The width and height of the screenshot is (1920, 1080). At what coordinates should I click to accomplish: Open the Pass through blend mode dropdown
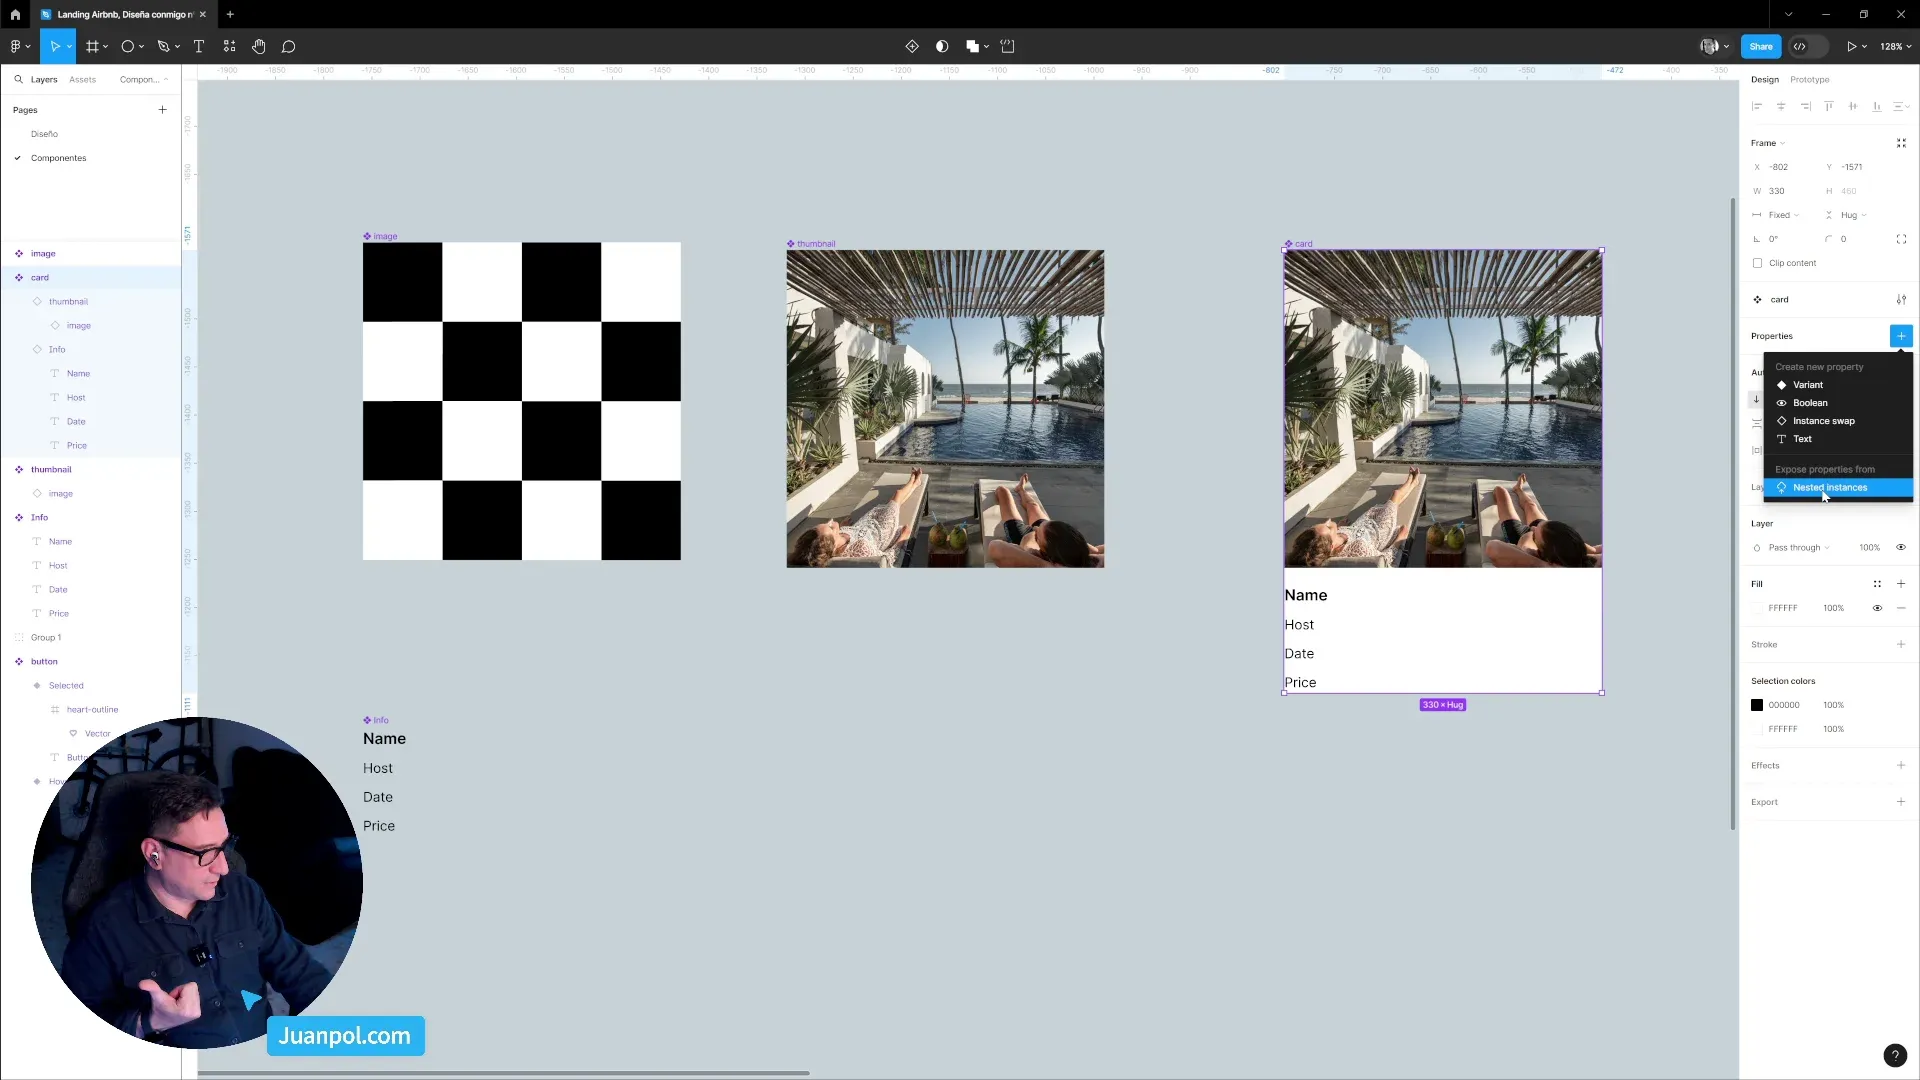[1798, 548]
